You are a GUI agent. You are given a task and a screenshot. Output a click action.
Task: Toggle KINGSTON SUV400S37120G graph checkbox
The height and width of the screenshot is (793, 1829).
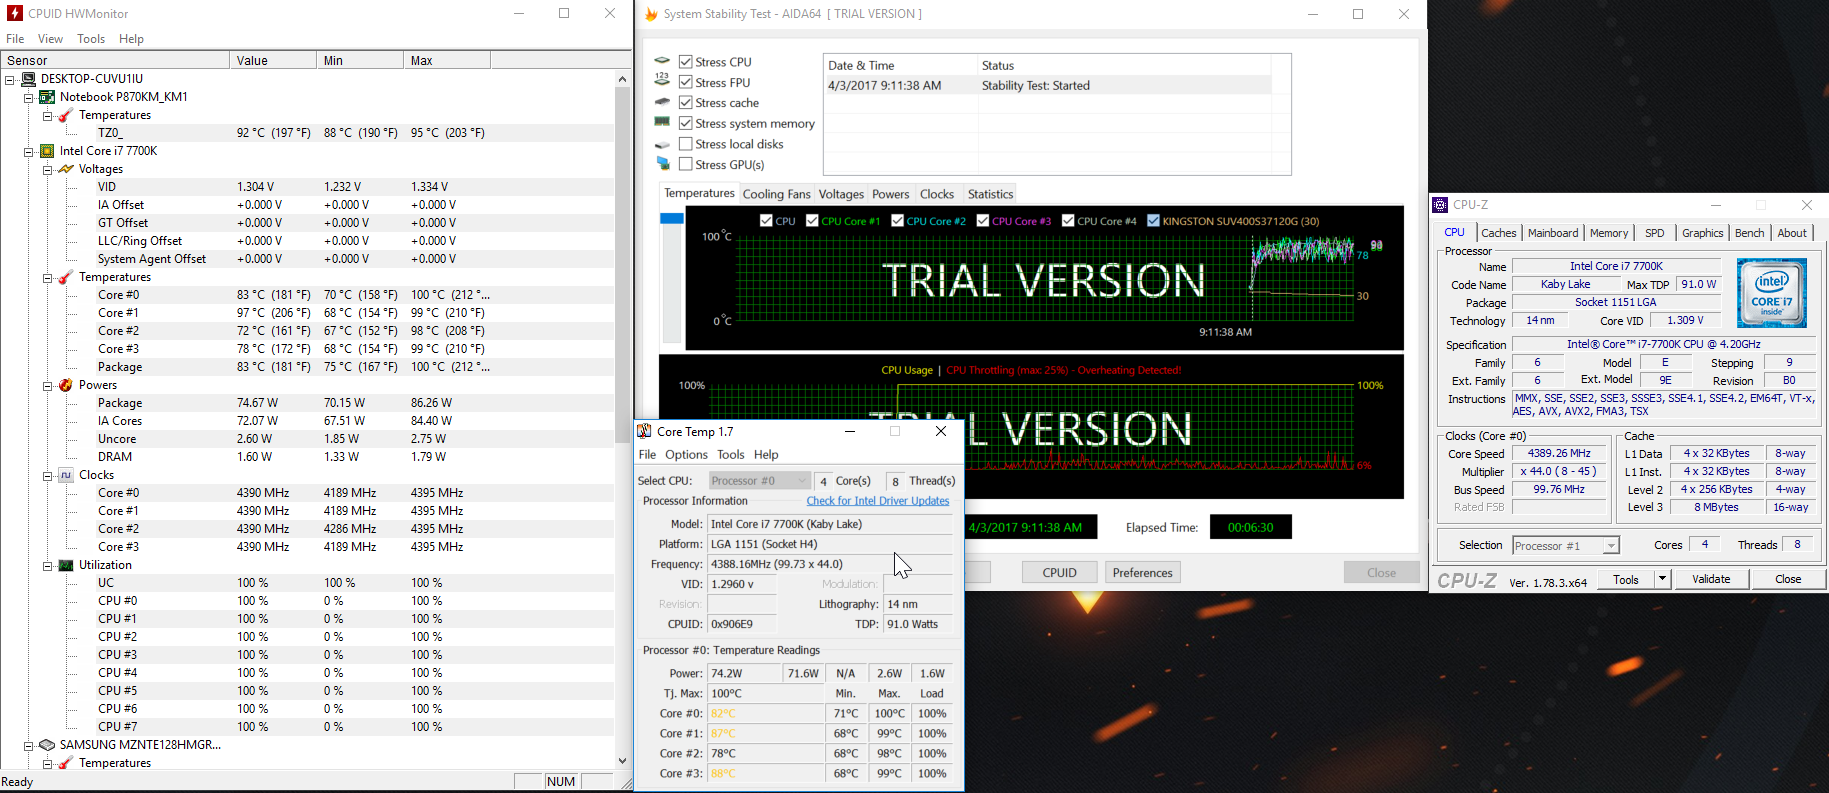[x=1153, y=221]
